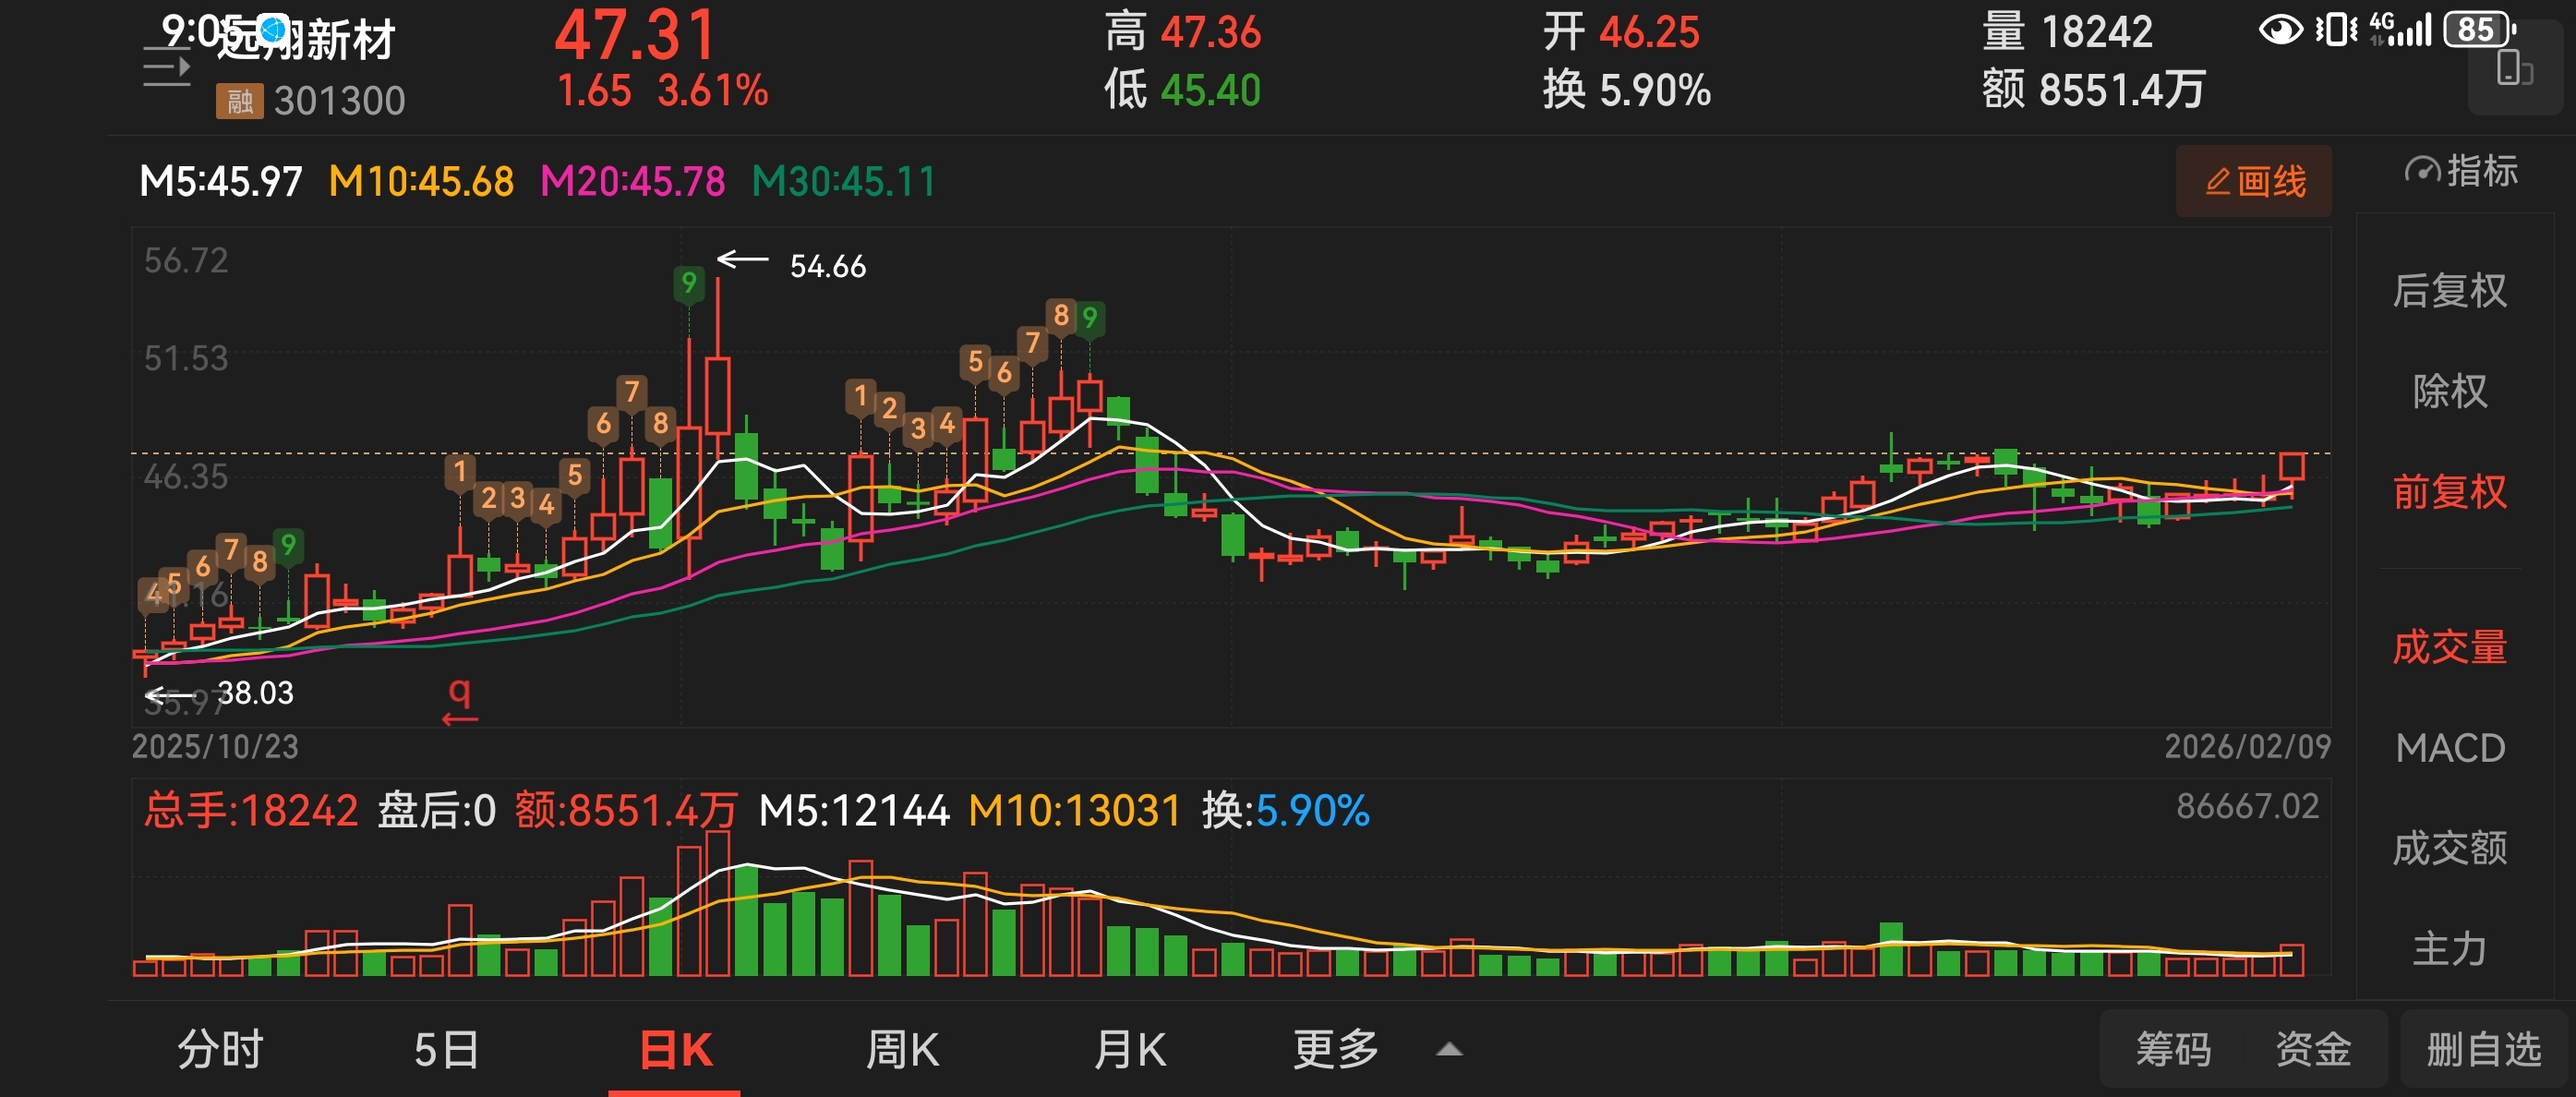Open the 画线 draw line tool
2576x1097 pixels.
[x=2254, y=181]
